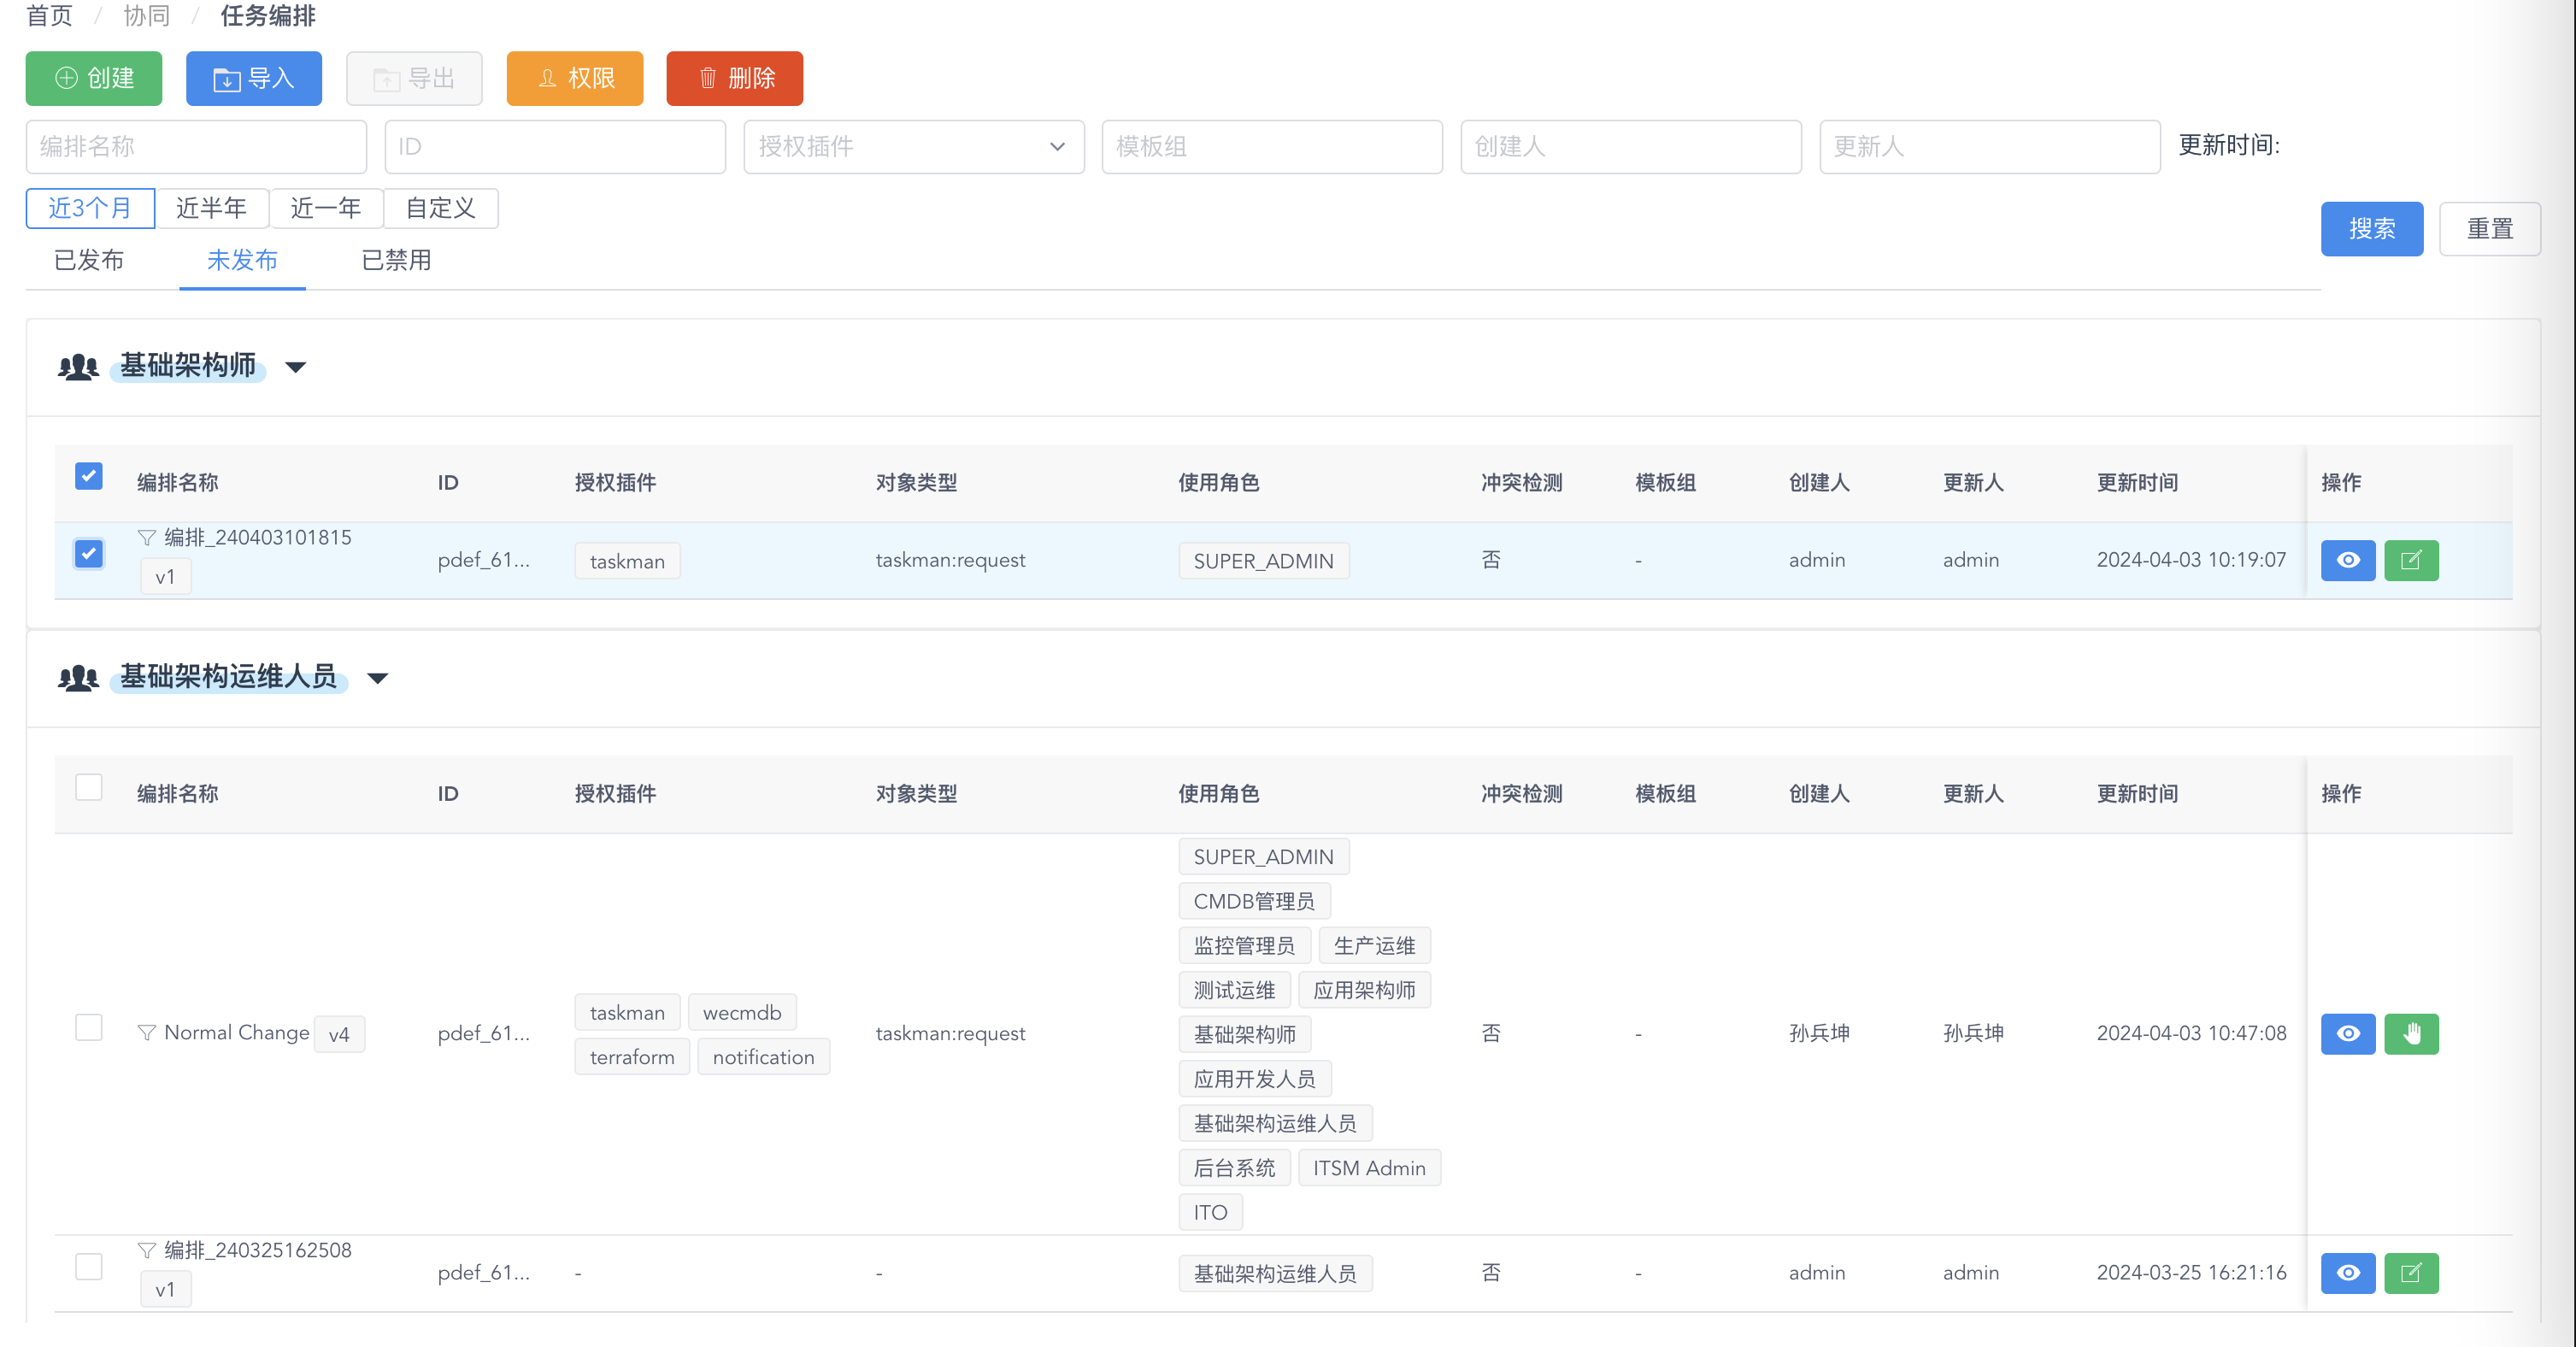Click the red 删除 delete button
Image resolution: width=2576 pixels, height=1347 pixels.
(735, 78)
